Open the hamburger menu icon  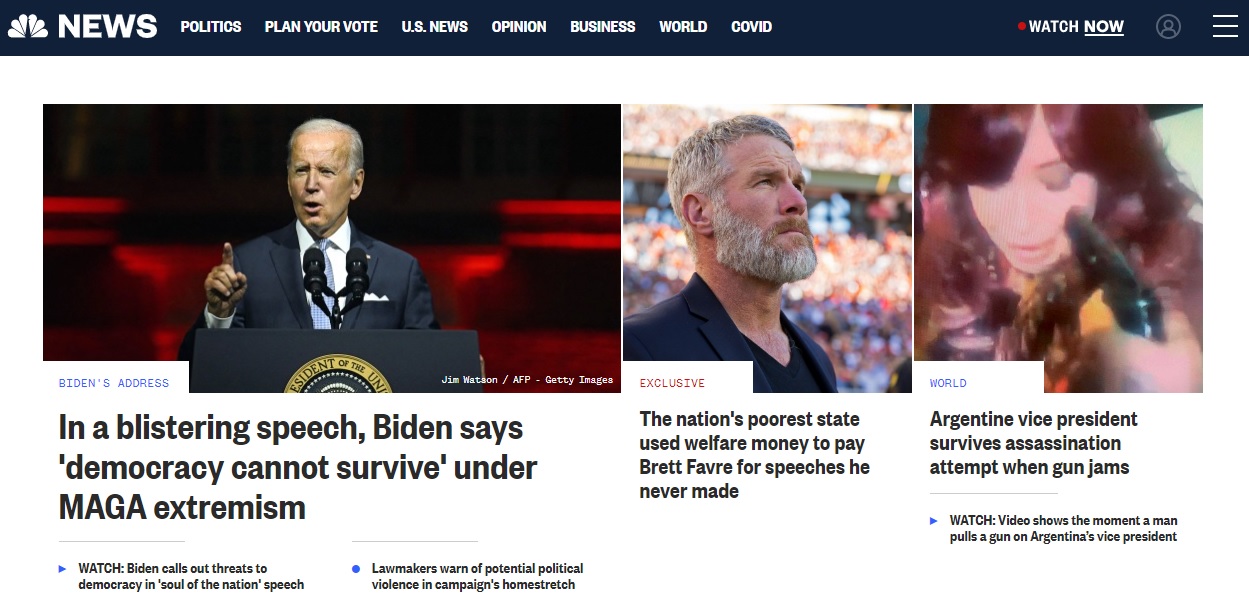(1225, 27)
